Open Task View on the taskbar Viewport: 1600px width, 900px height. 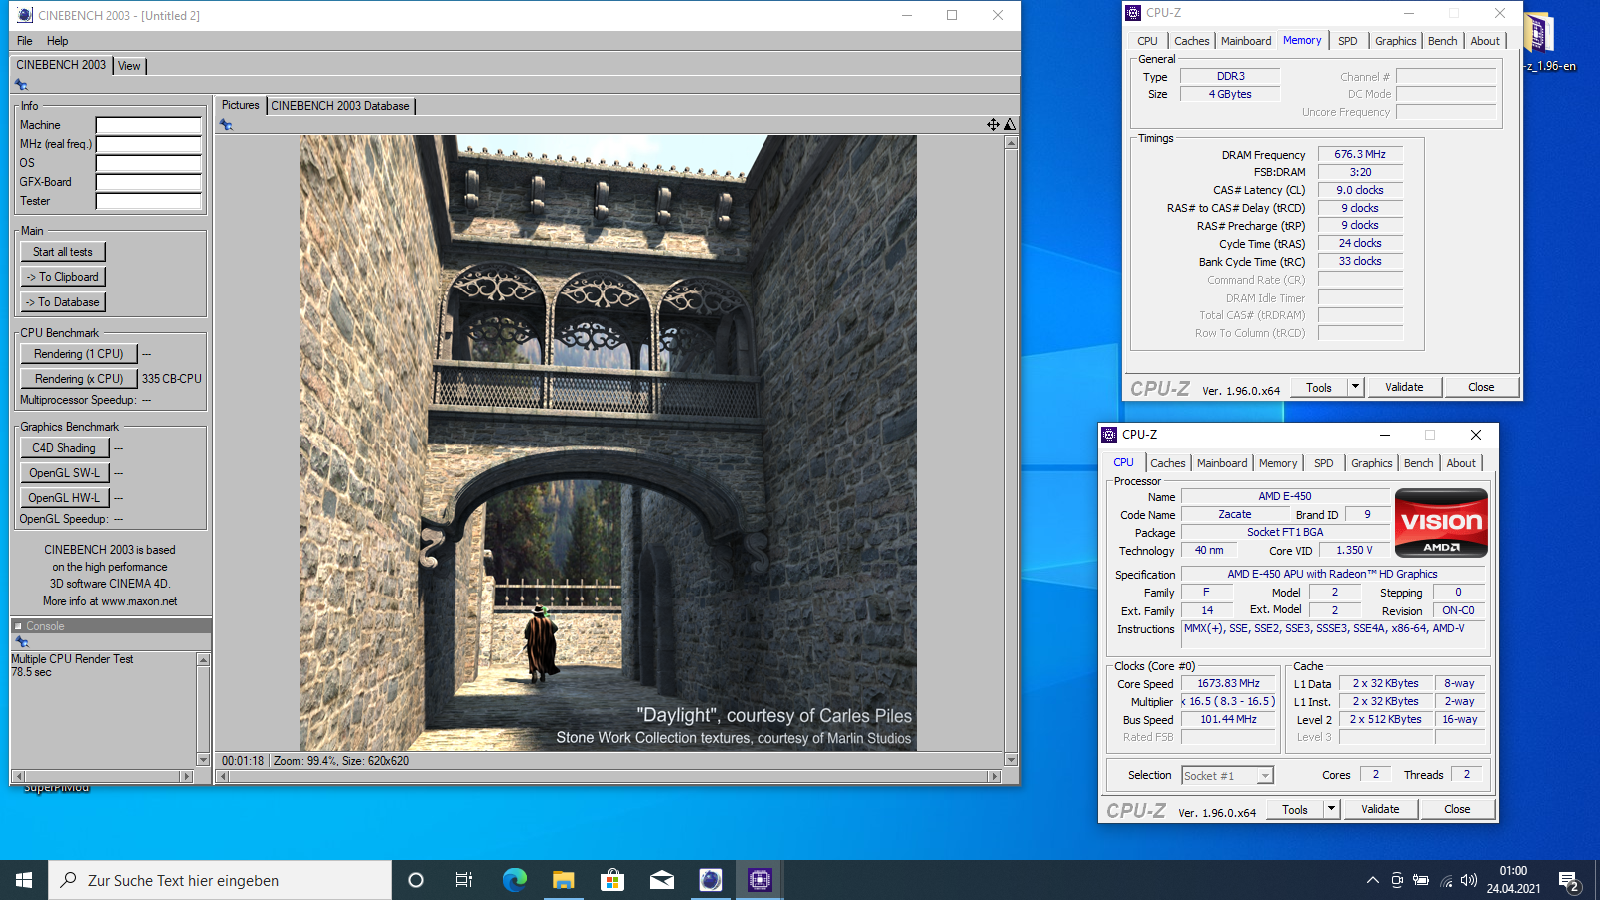[x=464, y=880]
